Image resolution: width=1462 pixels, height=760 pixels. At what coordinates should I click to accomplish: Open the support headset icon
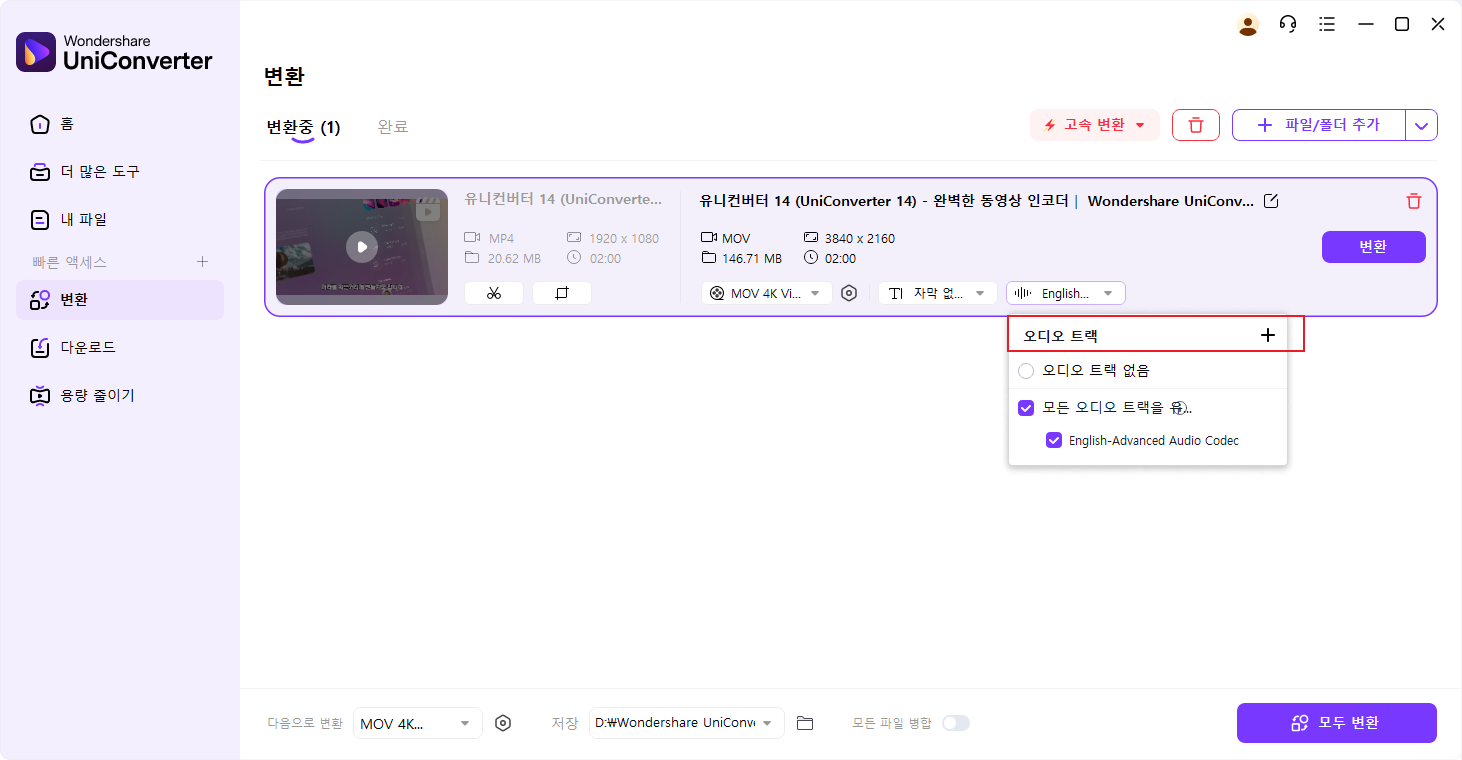click(1288, 25)
